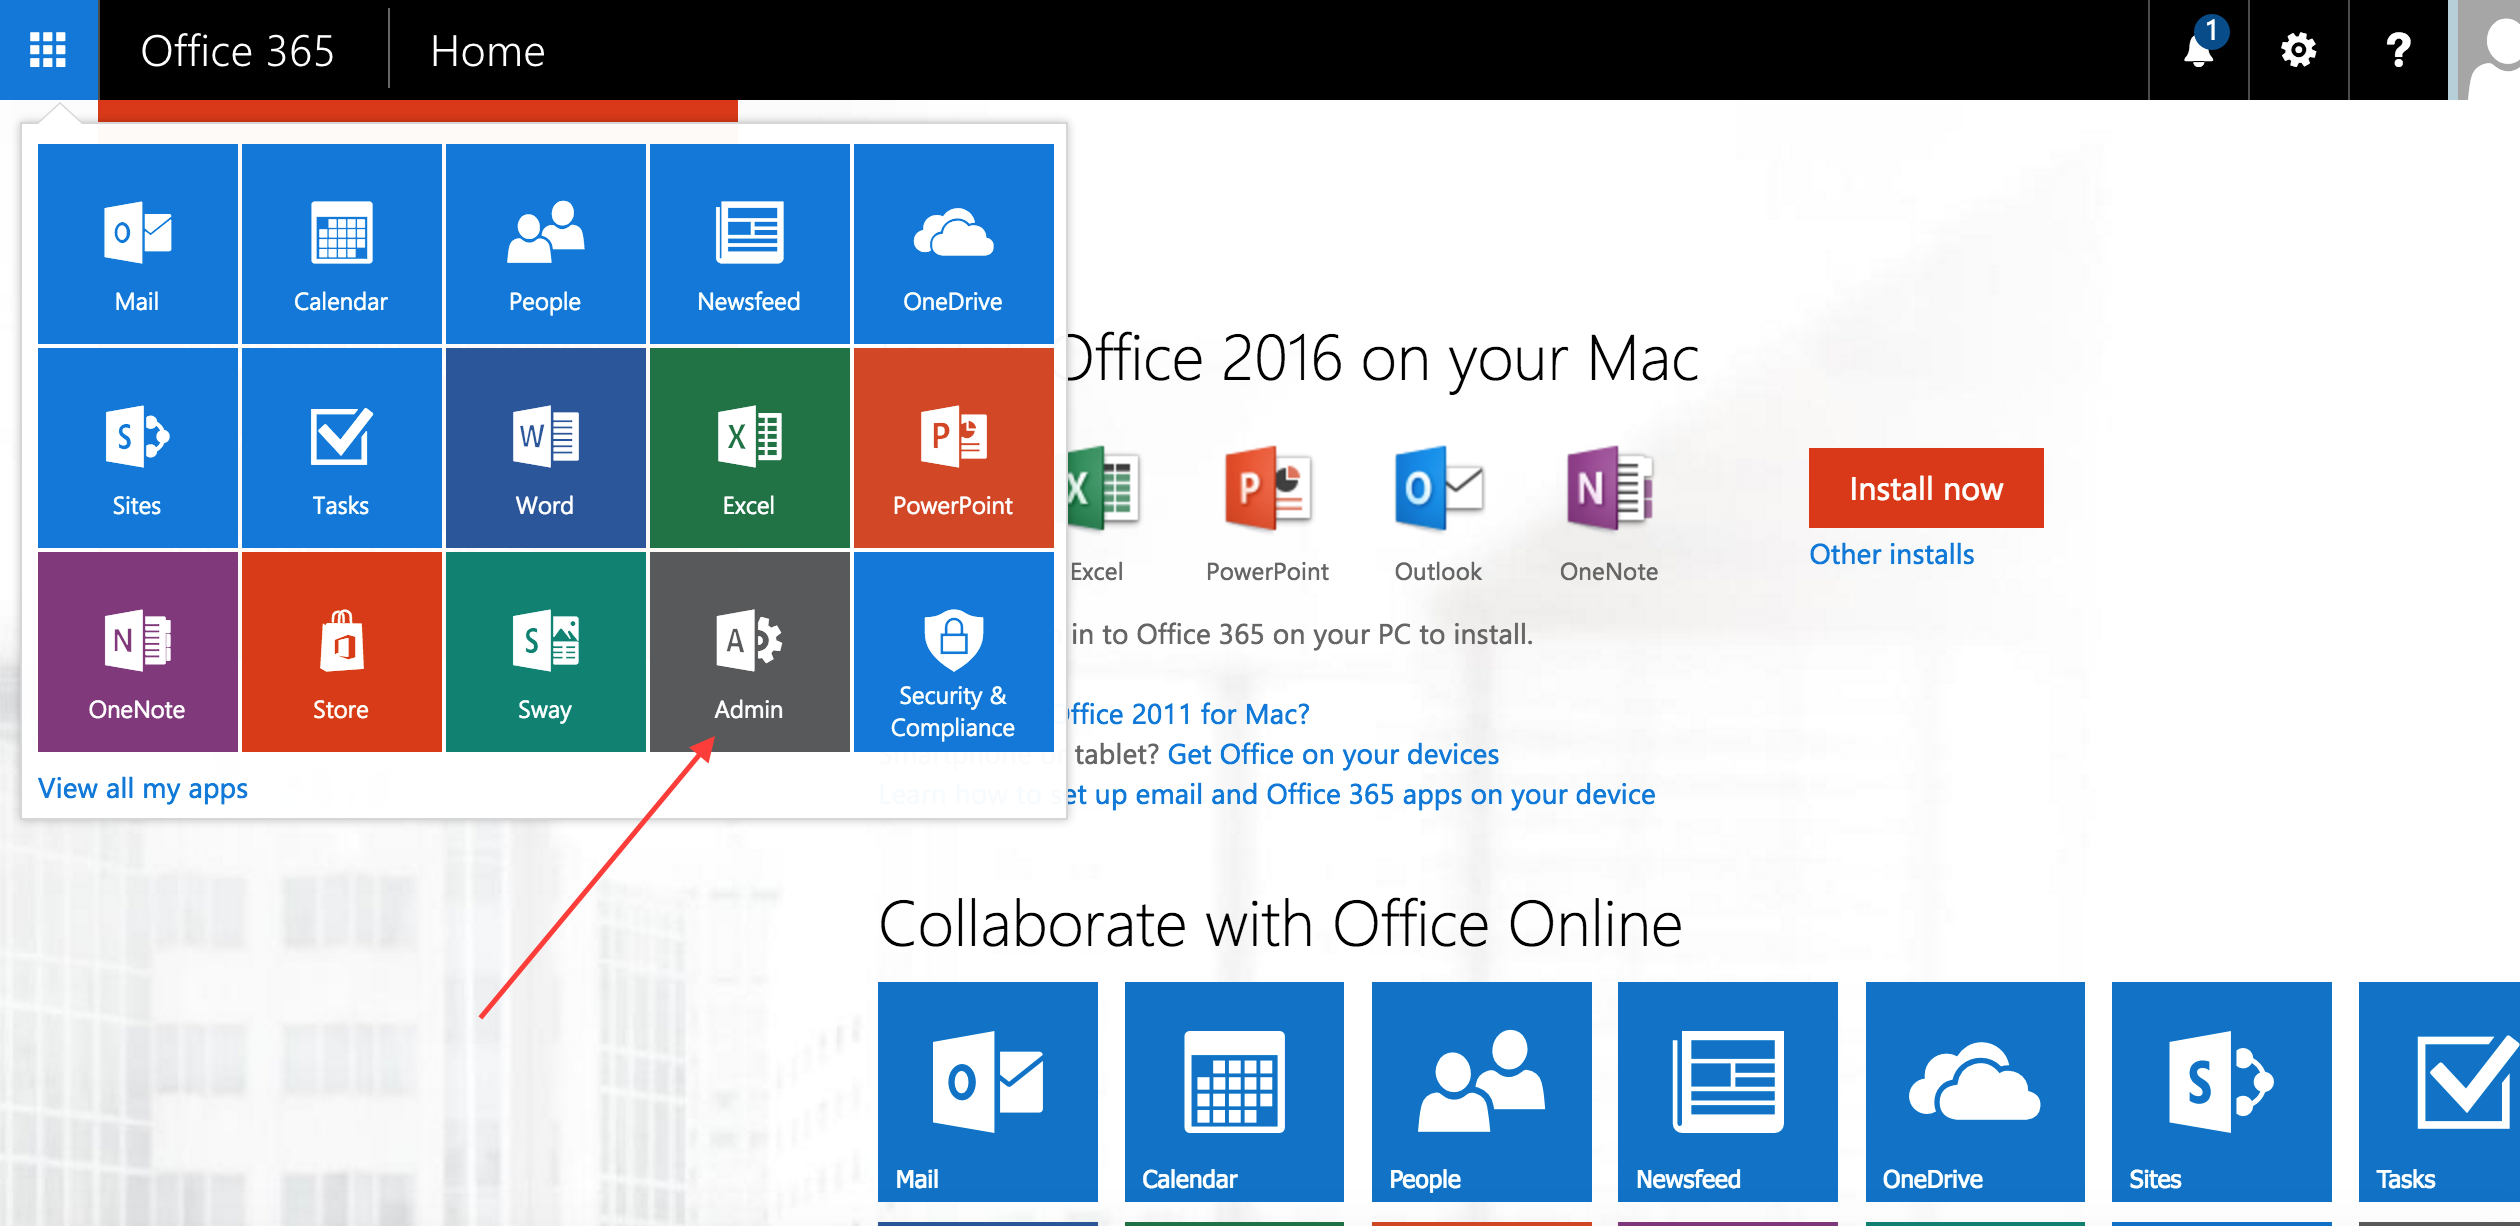
Task: Open the settings gear menu
Action: pyautogui.click(x=2298, y=49)
